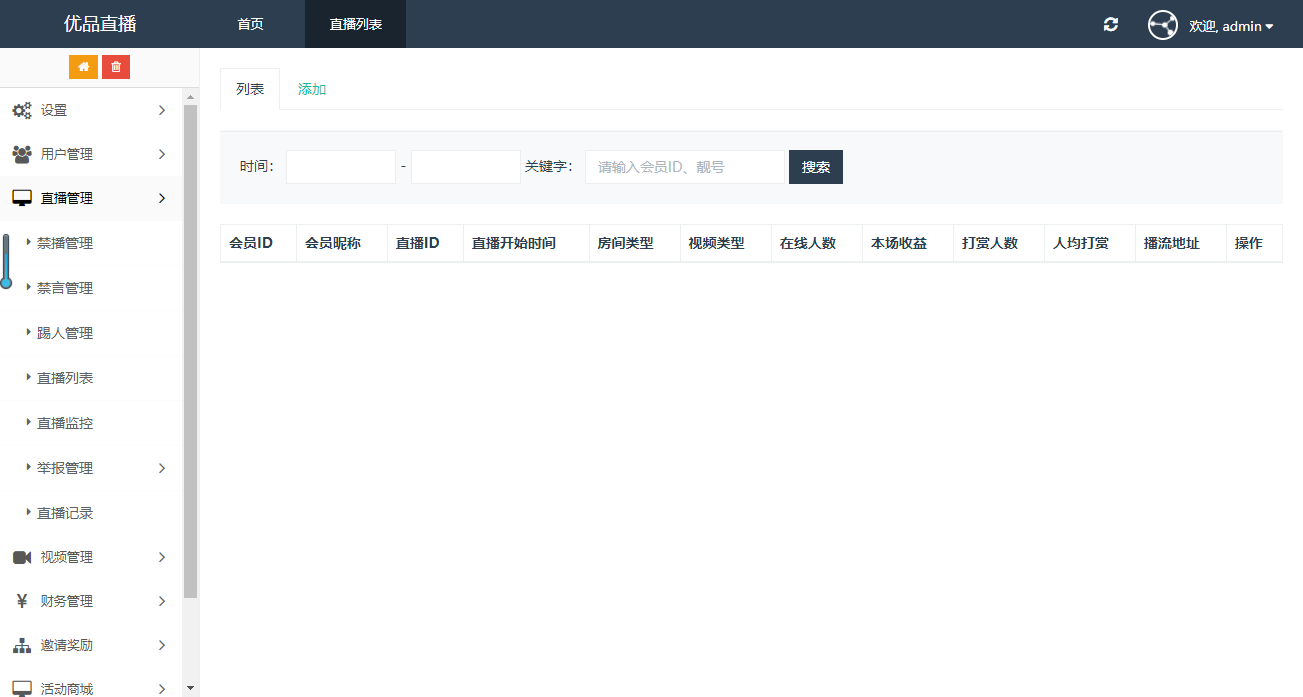Click the sitemap icon beside 邀请奖励
The width and height of the screenshot is (1303, 697).
(21, 646)
